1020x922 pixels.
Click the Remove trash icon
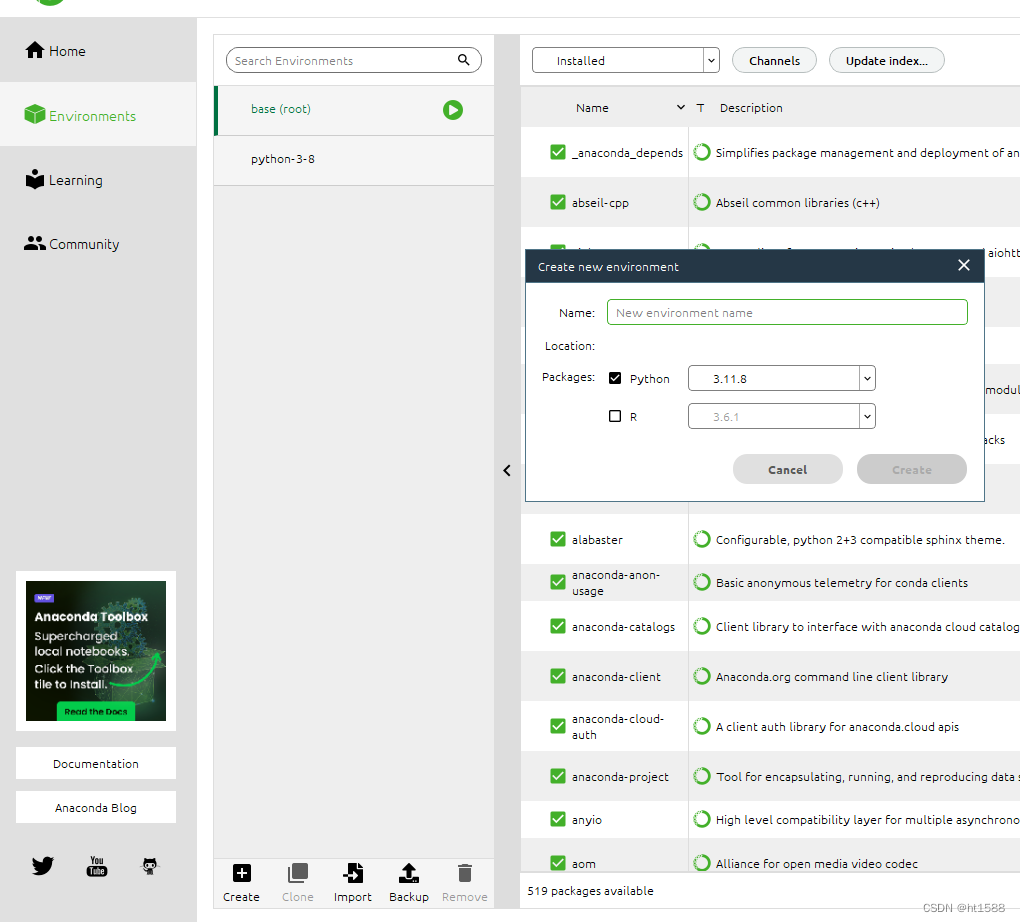[464, 873]
